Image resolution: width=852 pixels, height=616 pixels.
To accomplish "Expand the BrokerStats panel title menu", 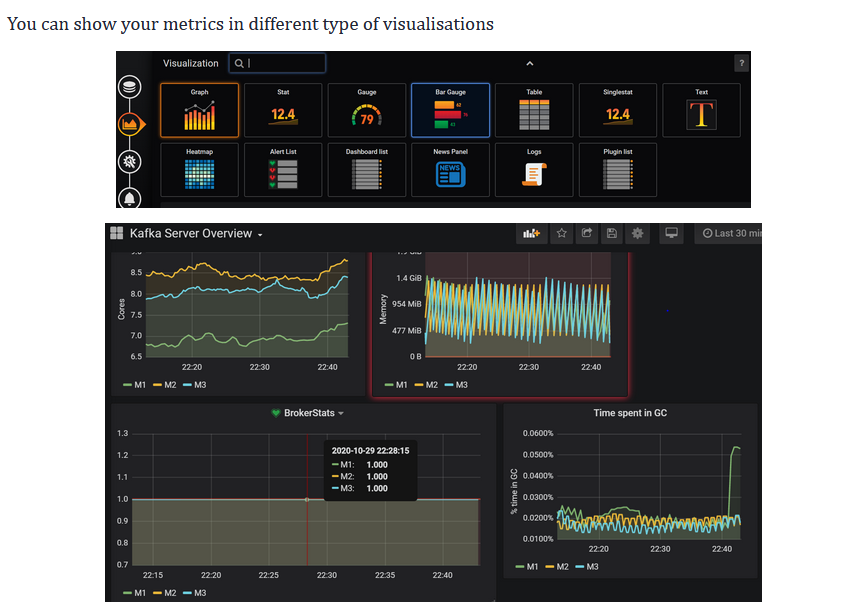I will click(x=309, y=413).
